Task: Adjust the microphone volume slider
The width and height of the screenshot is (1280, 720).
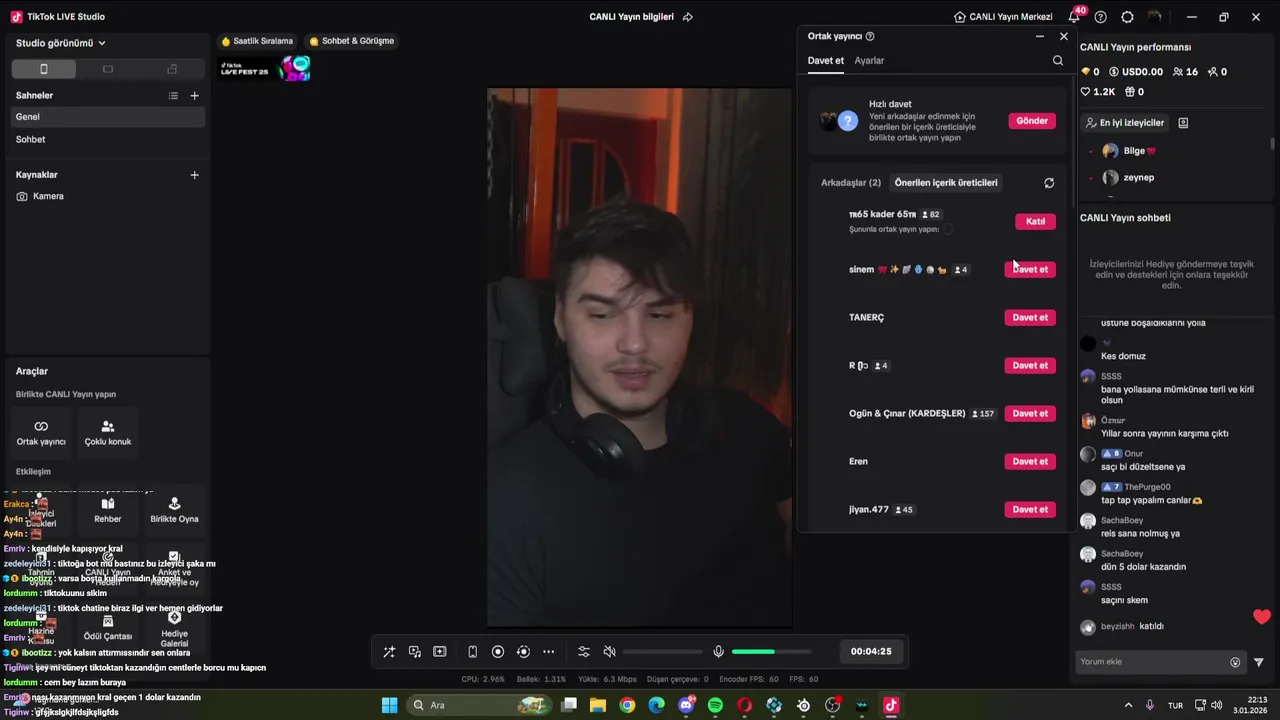Action: (771, 652)
